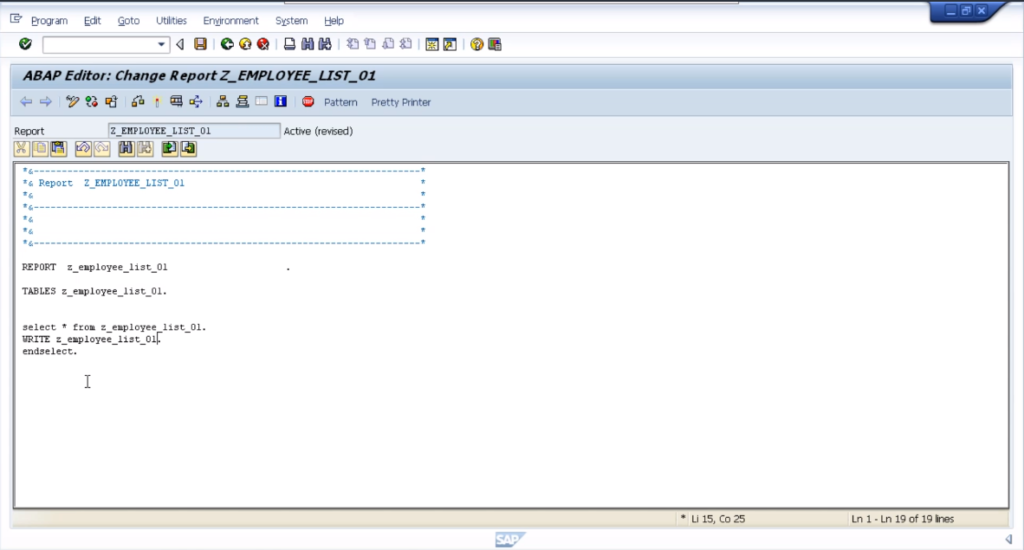Click the editor Find binoculars icon
This screenshot has width=1024, height=550.
click(126, 149)
